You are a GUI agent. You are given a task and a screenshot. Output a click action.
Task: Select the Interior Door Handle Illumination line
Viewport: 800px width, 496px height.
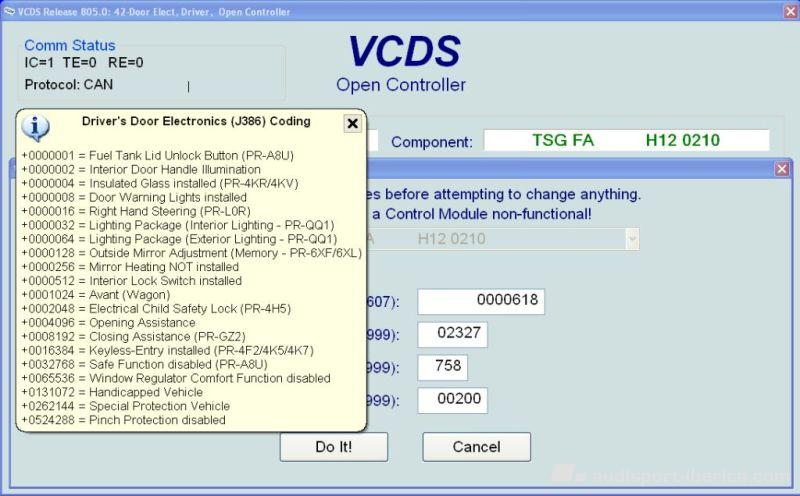[141, 169]
